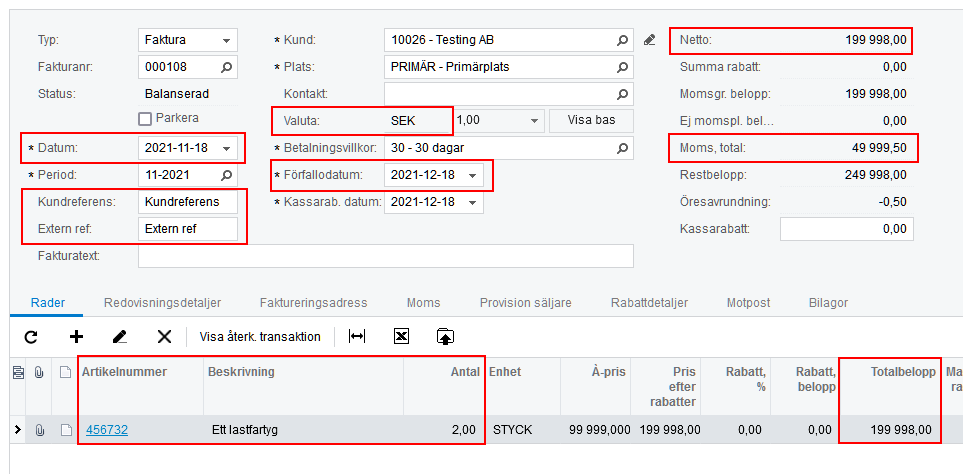Toggle the Parkera checkbox
This screenshot has width=963, height=474.
click(x=145, y=119)
